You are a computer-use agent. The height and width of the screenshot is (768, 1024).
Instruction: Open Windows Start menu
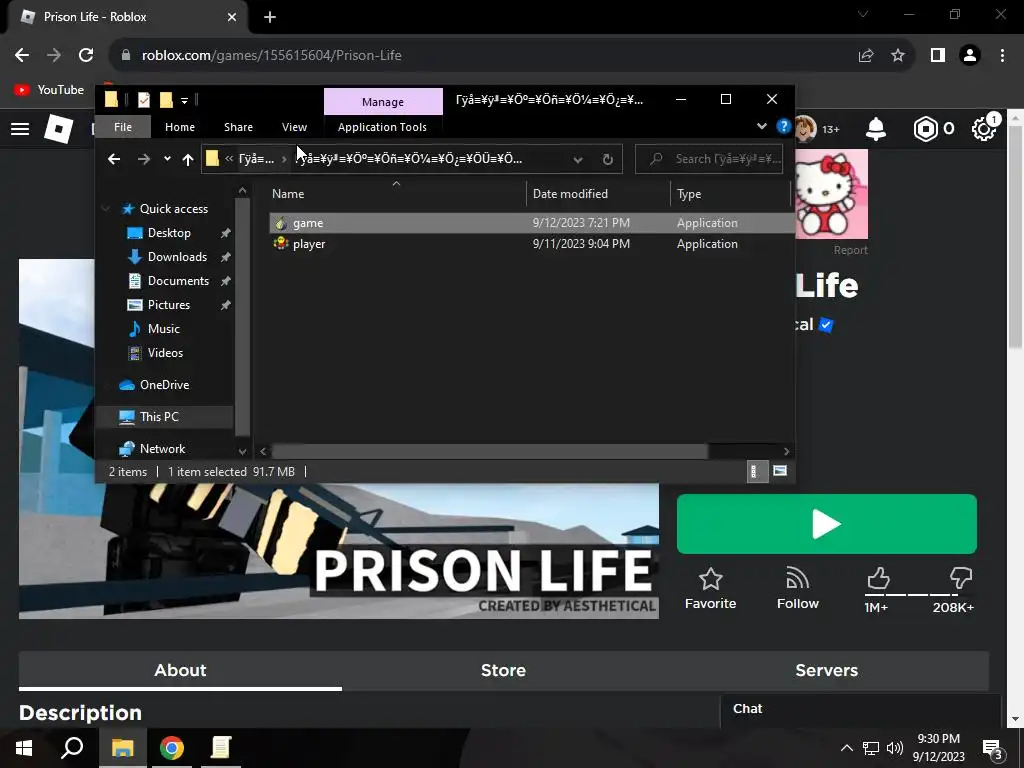point(24,748)
